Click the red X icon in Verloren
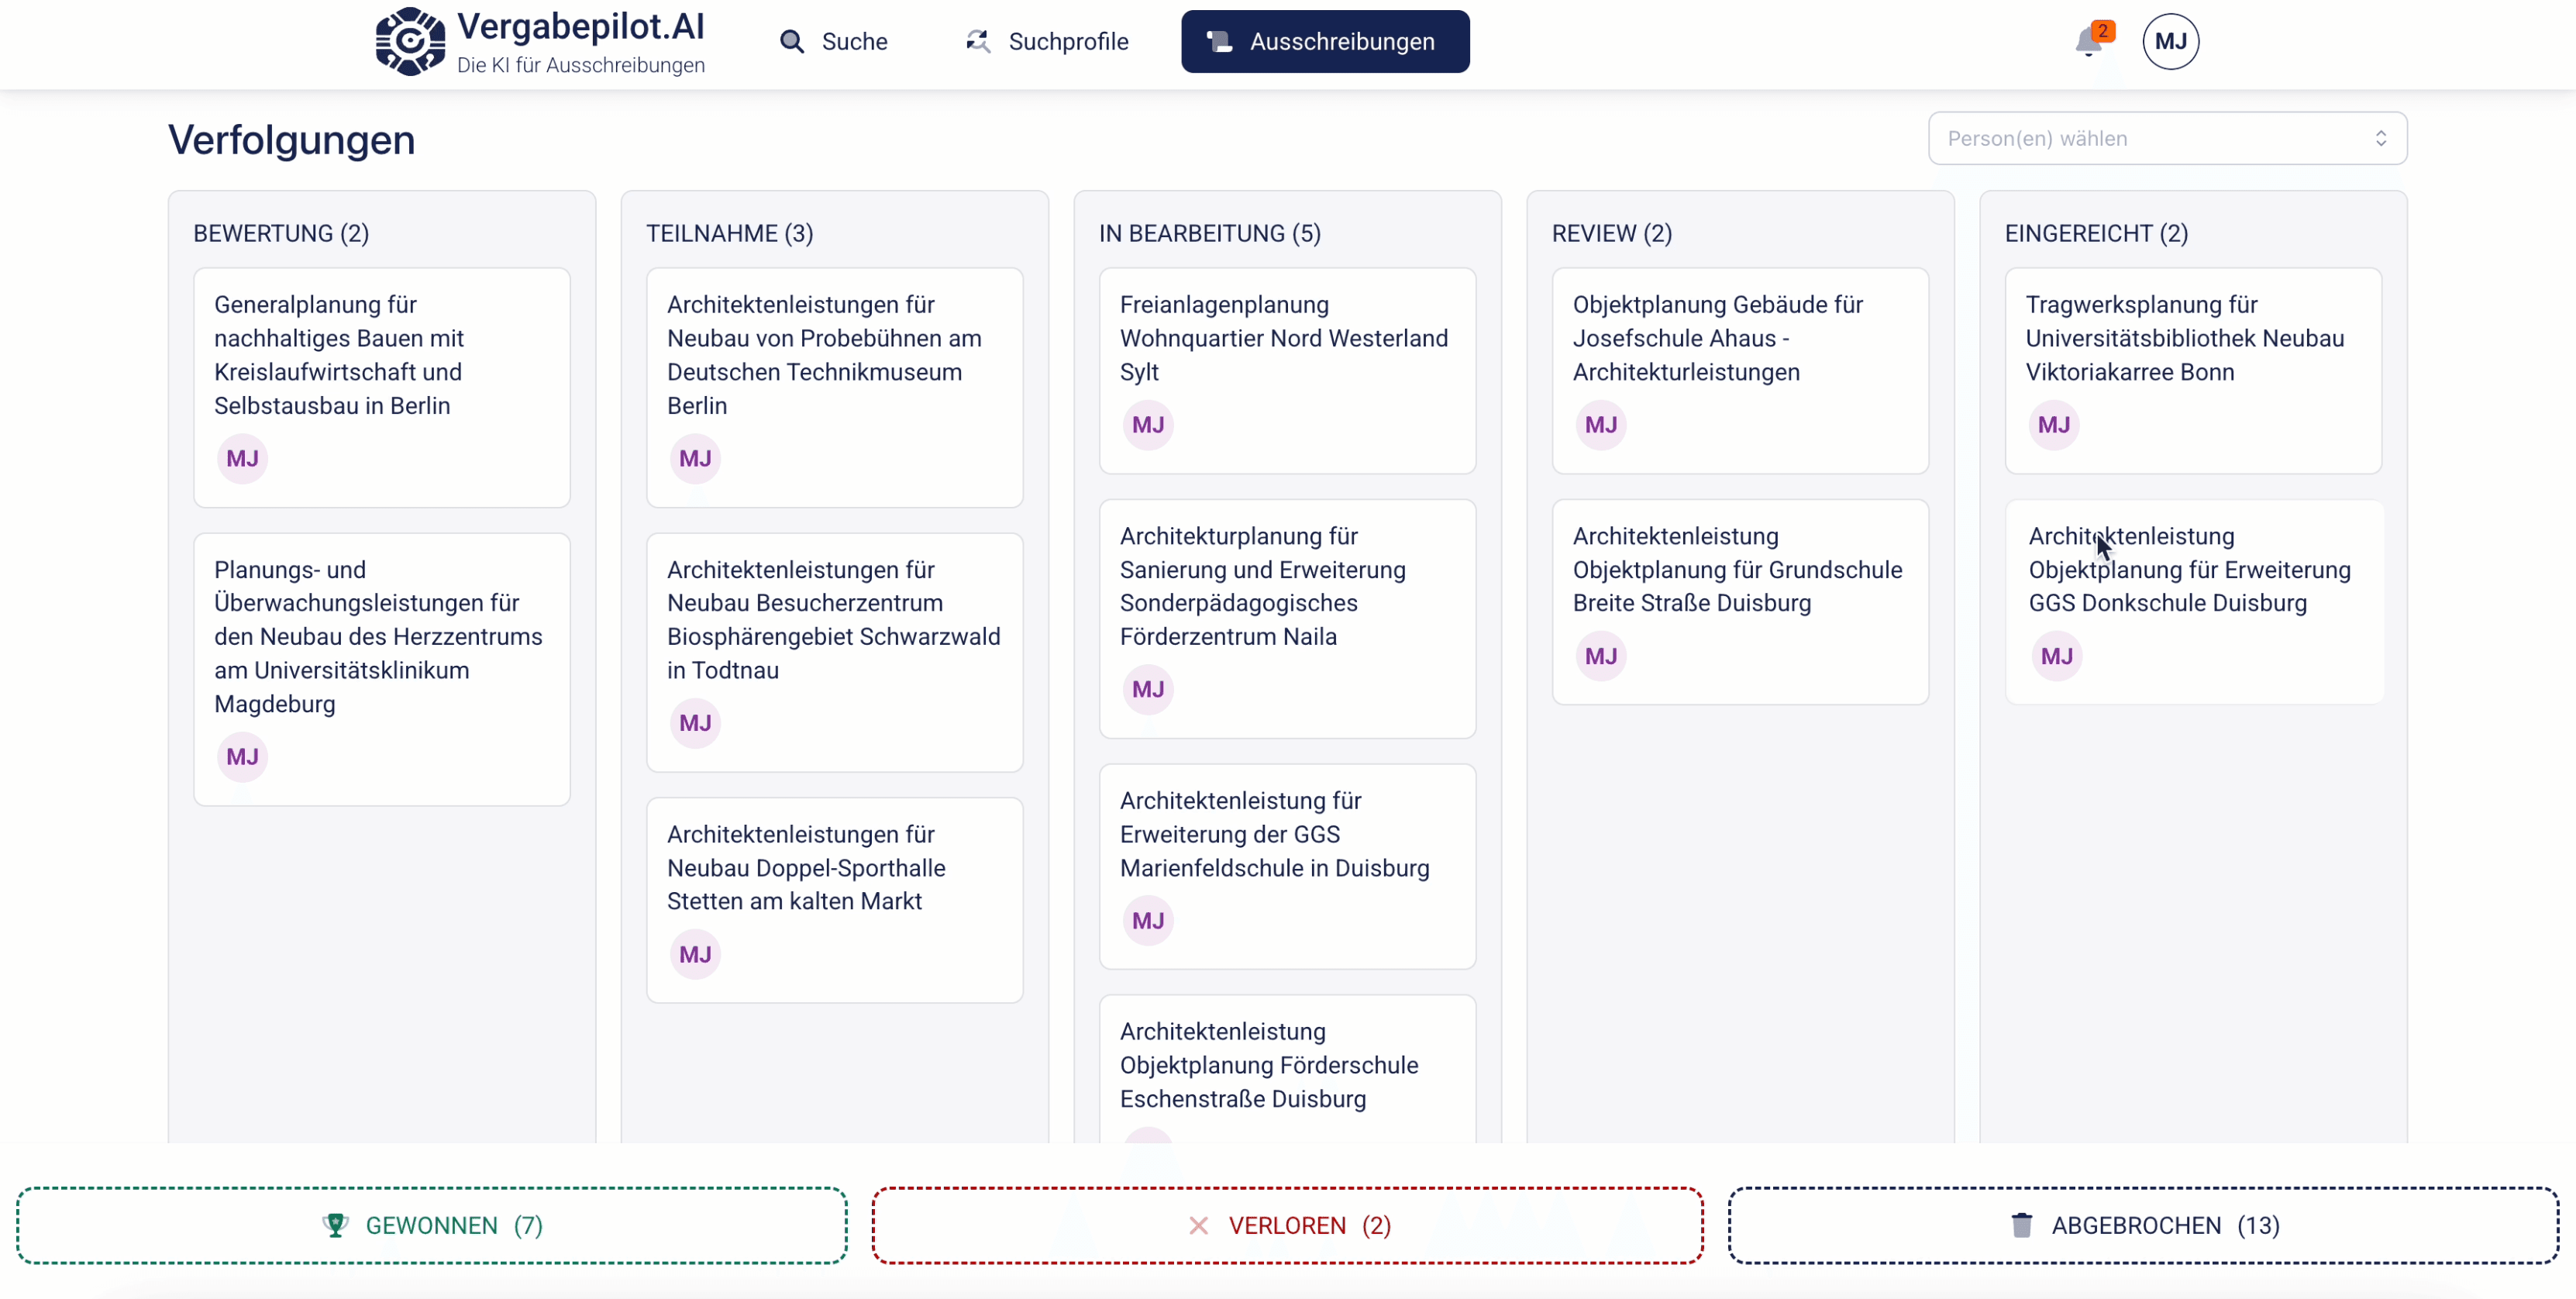Screen dimensions: 2576x1299 [x=1198, y=1225]
